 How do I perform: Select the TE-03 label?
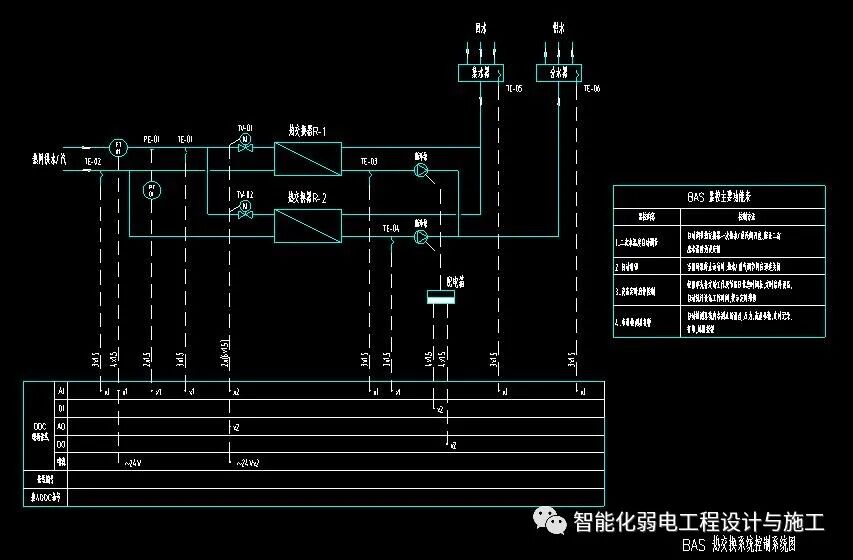tap(369, 162)
